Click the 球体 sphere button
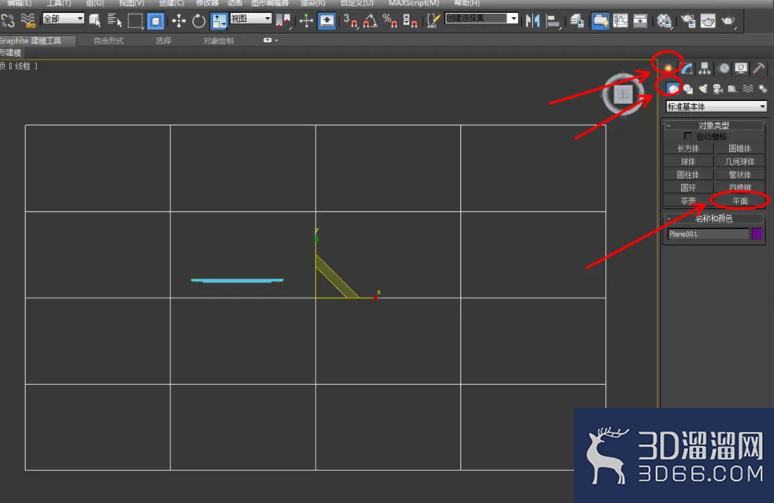The image size is (774, 503). click(x=688, y=161)
